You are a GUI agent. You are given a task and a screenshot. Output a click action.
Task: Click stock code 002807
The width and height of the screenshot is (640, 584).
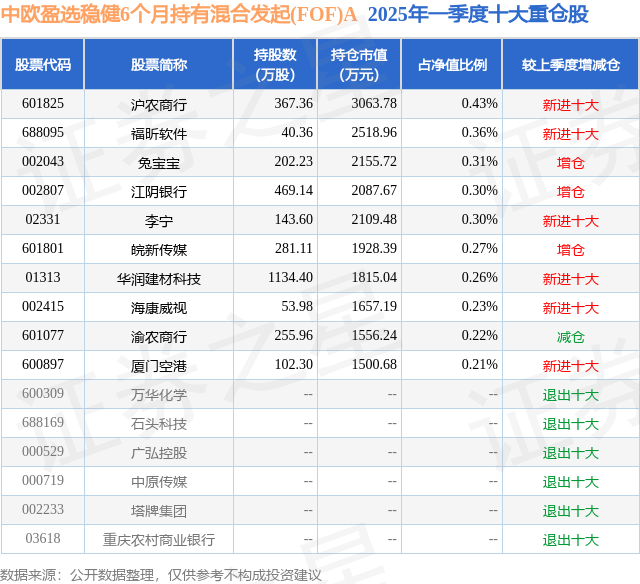(x=43, y=191)
